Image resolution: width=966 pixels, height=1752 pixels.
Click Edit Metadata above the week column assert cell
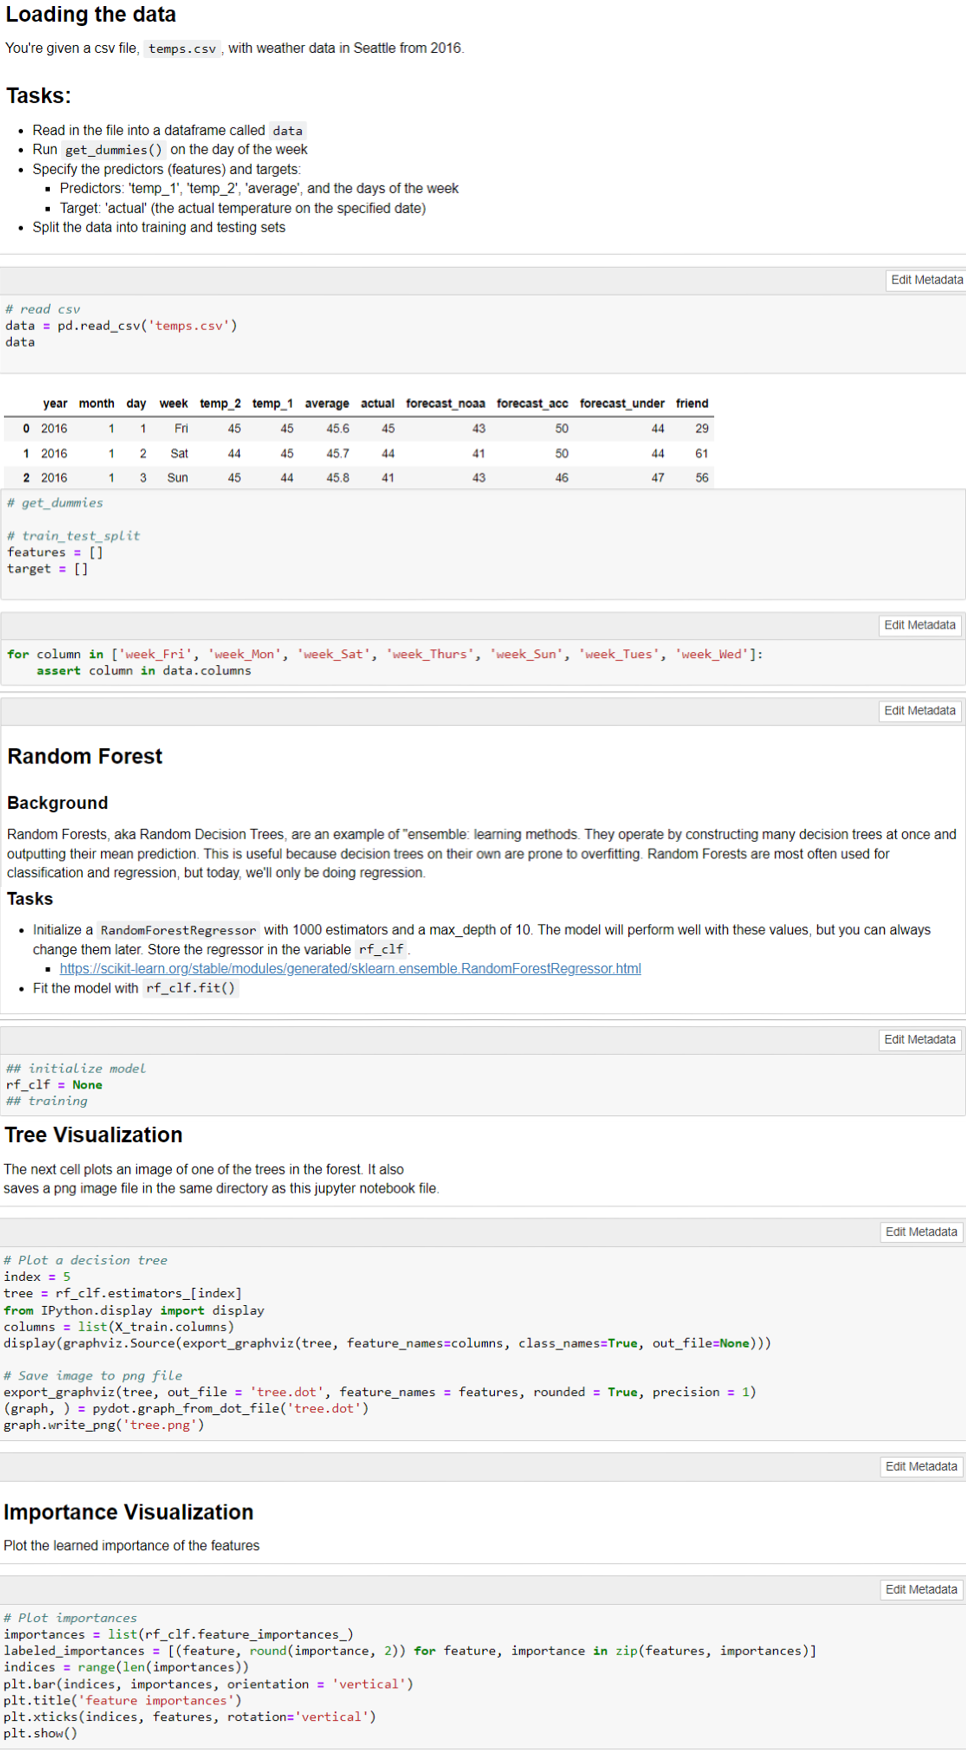click(x=920, y=625)
